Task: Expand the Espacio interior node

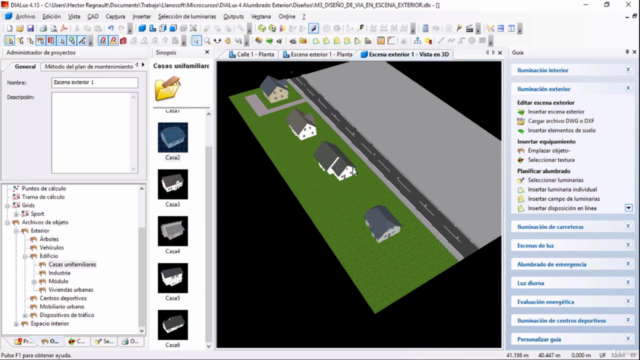Action: pyautogui.click(x=16, y=324)
